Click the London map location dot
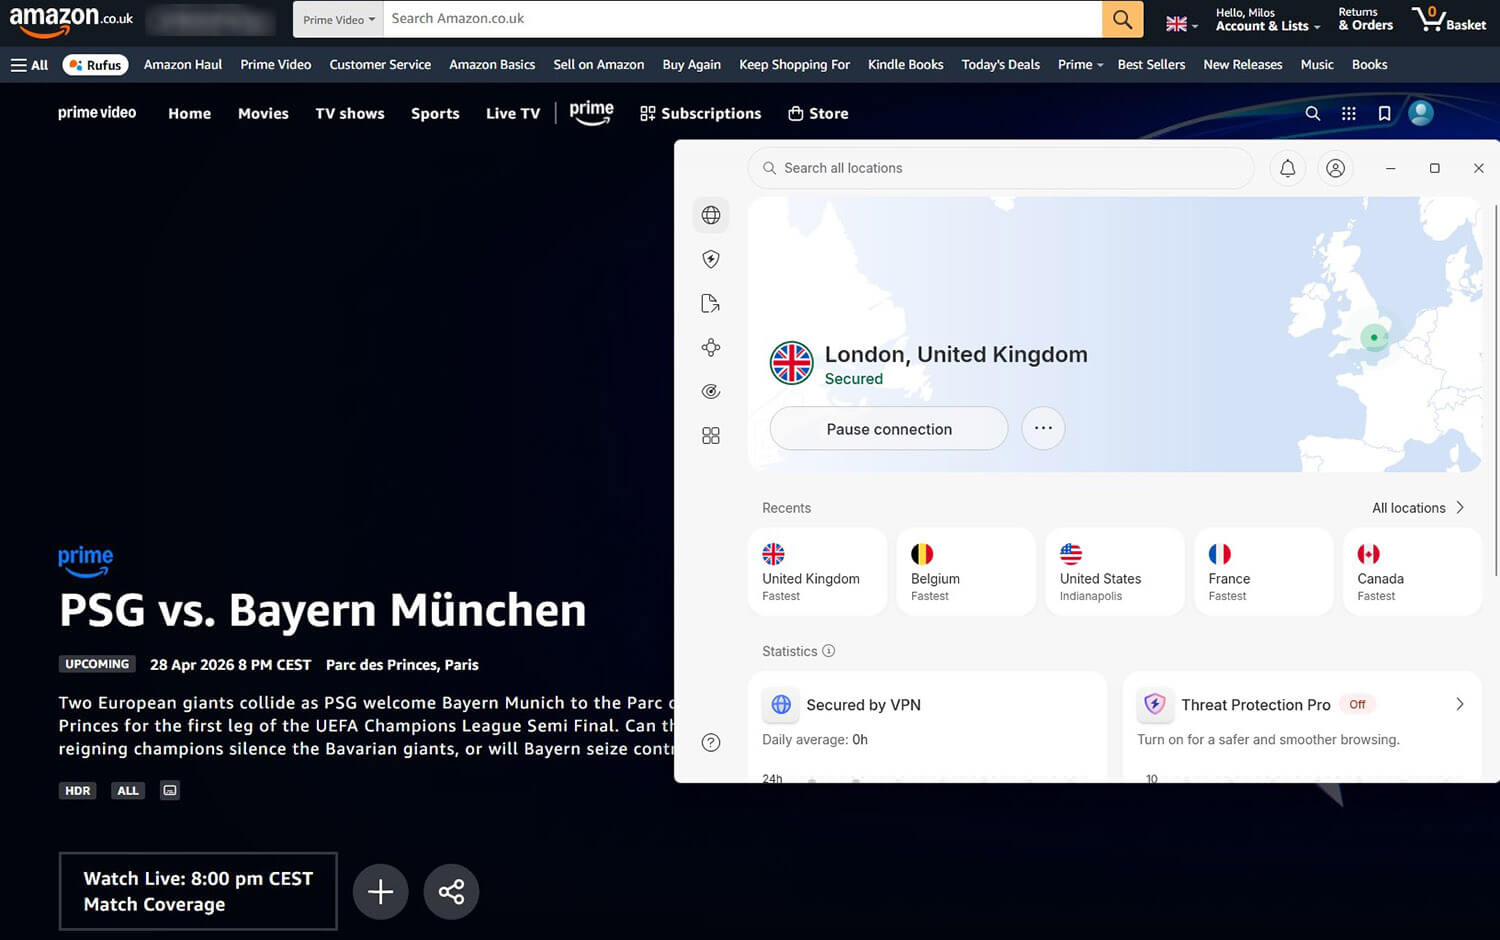 (1374, 338)
